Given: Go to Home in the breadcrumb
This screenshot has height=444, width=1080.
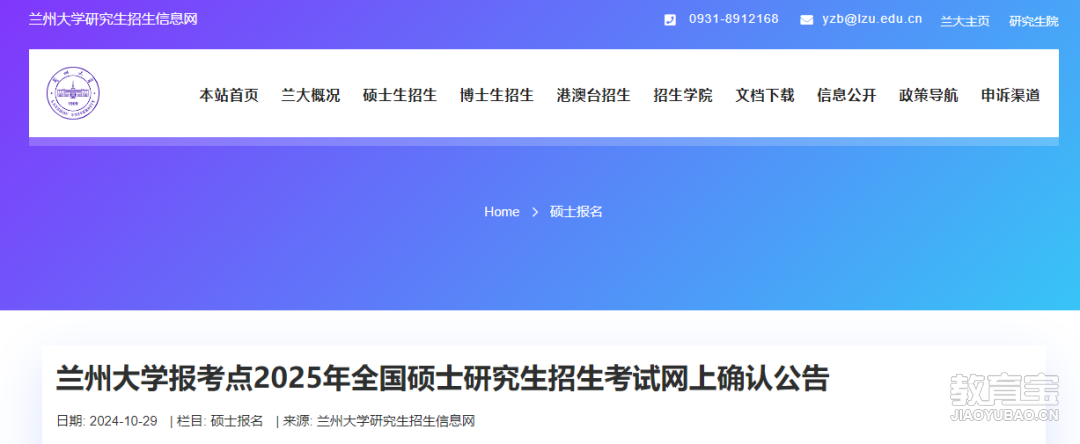Looking at the screenshot, I should [x=501, y=212].
